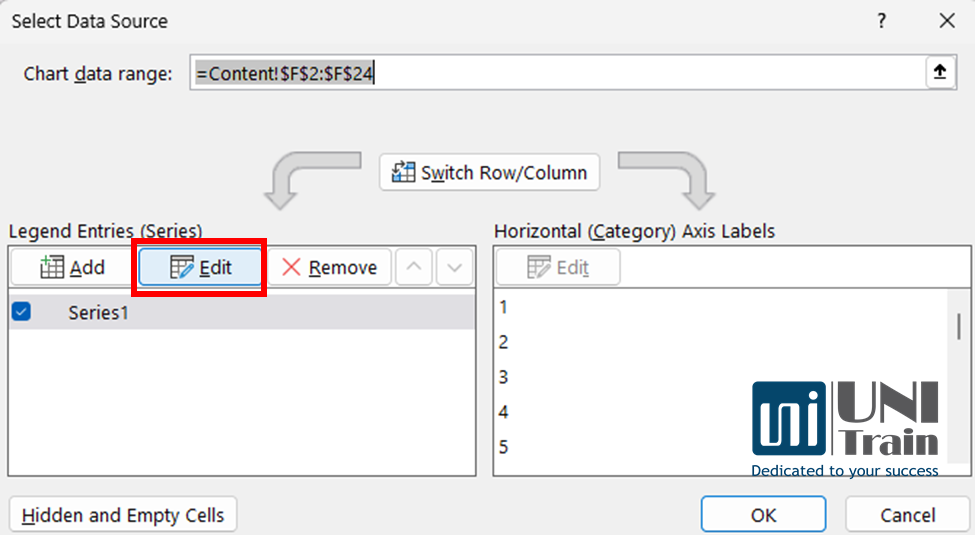The image size is (975, 535).
Task: Open the help question mark button
Action: [x=882, y=21]
